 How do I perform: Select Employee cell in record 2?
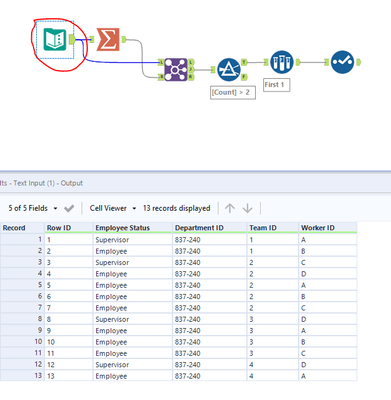[x=133, y=251]
